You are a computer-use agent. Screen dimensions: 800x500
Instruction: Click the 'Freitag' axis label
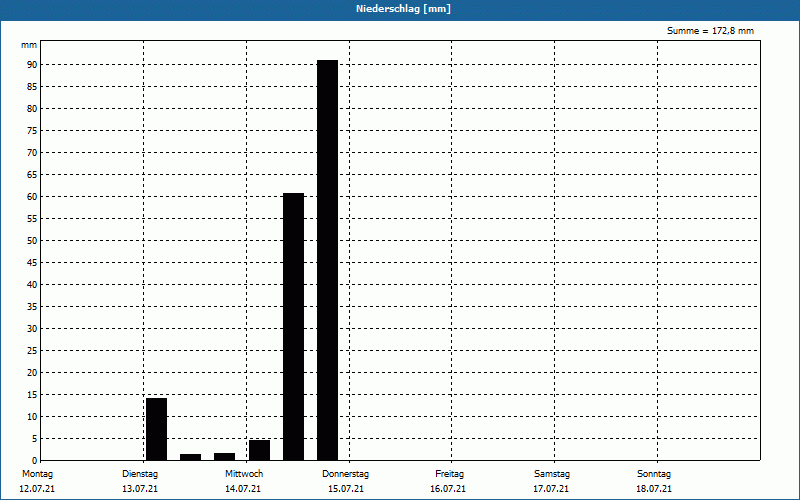tap(449, 474)
